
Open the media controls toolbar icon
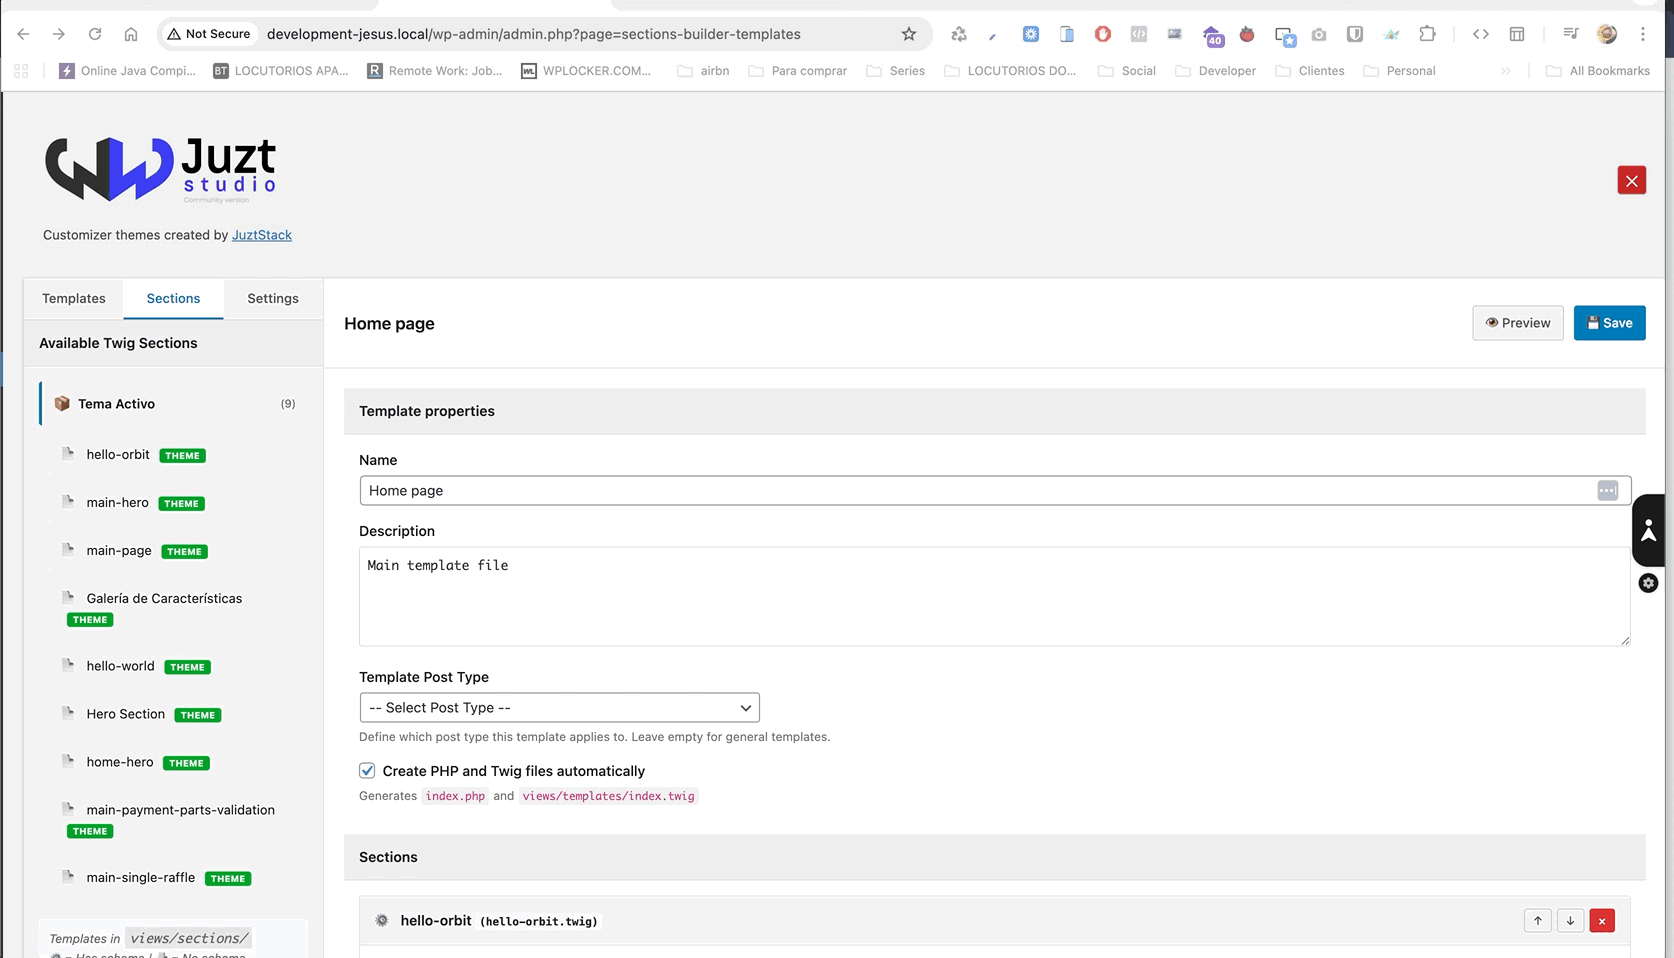1571,34
